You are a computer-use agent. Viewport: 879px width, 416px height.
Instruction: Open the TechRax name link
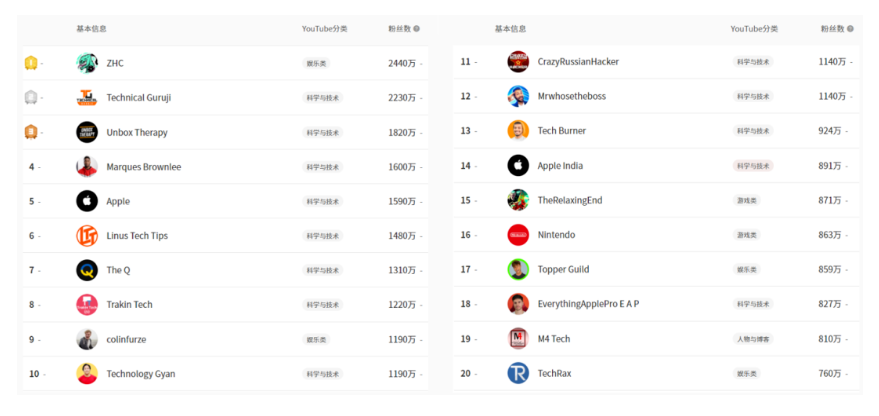tap(554, 373)
